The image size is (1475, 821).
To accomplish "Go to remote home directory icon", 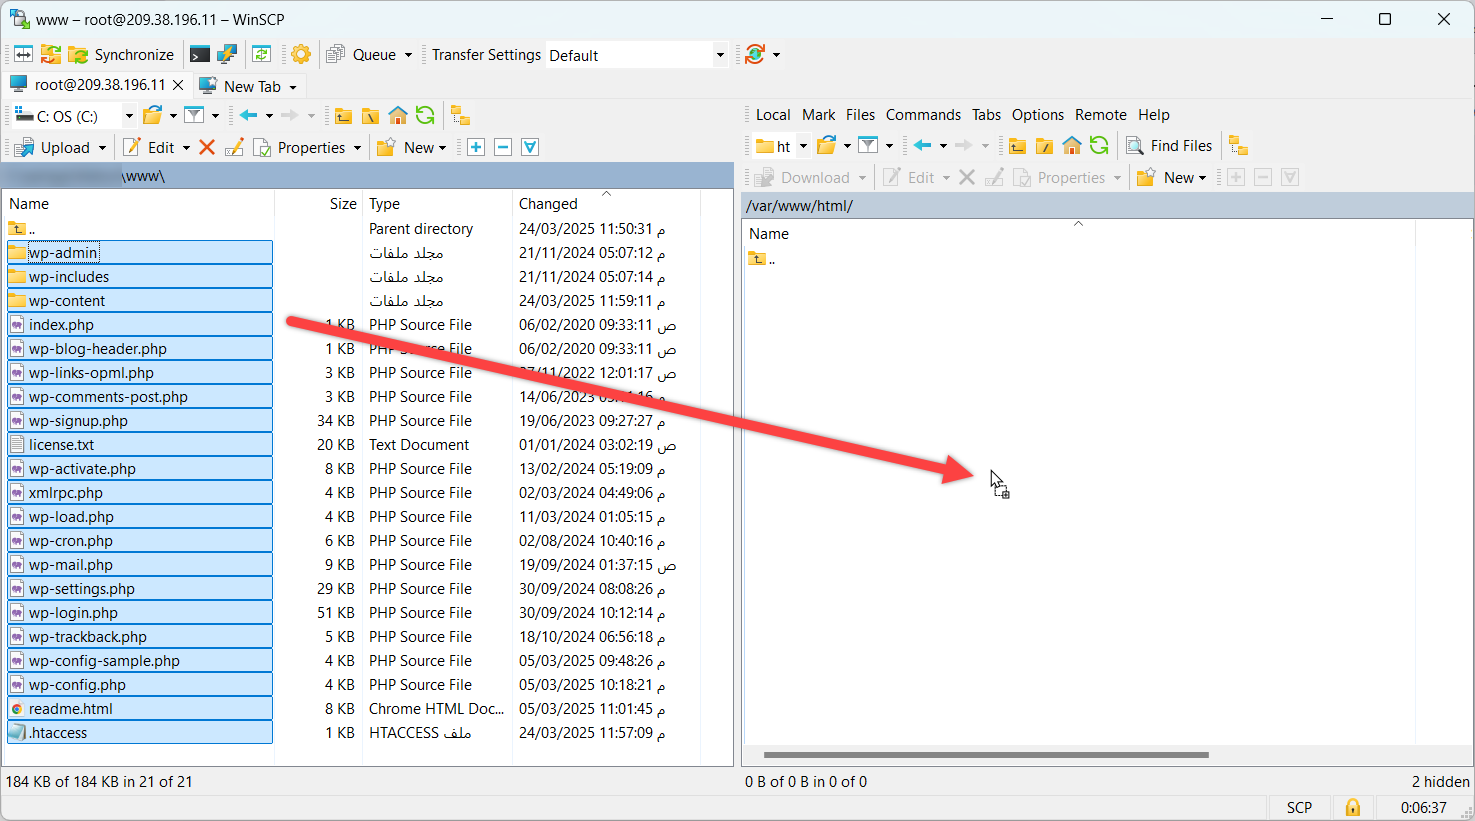I will click(1072, 145).
